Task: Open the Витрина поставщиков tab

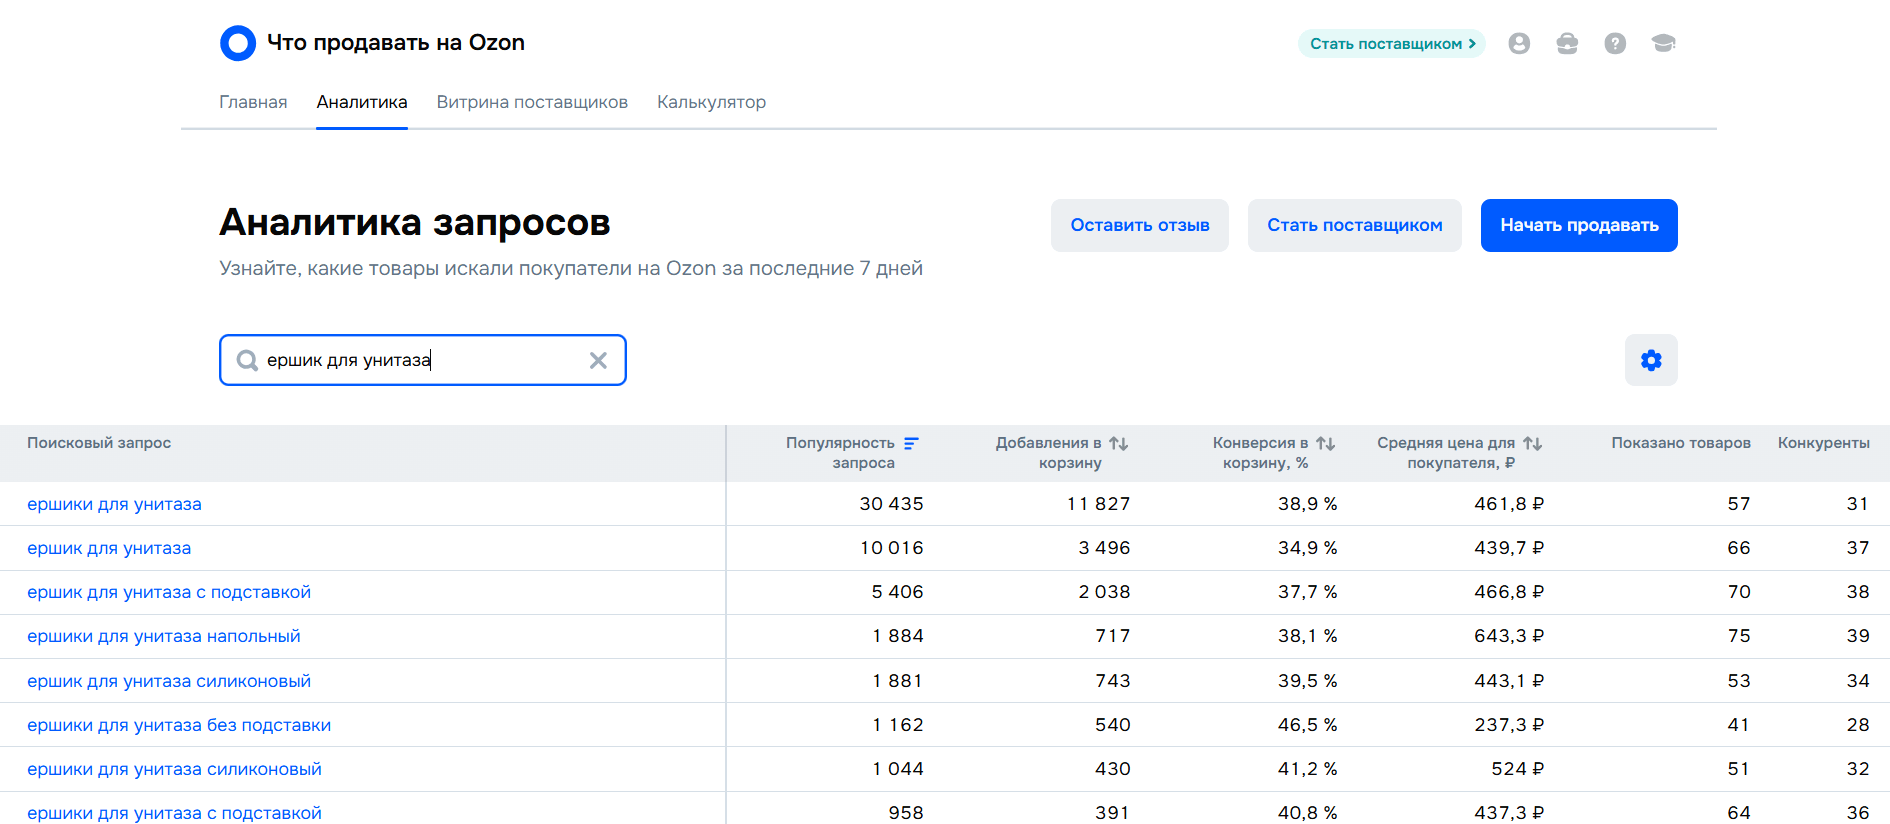Action: tap(532, 102)
